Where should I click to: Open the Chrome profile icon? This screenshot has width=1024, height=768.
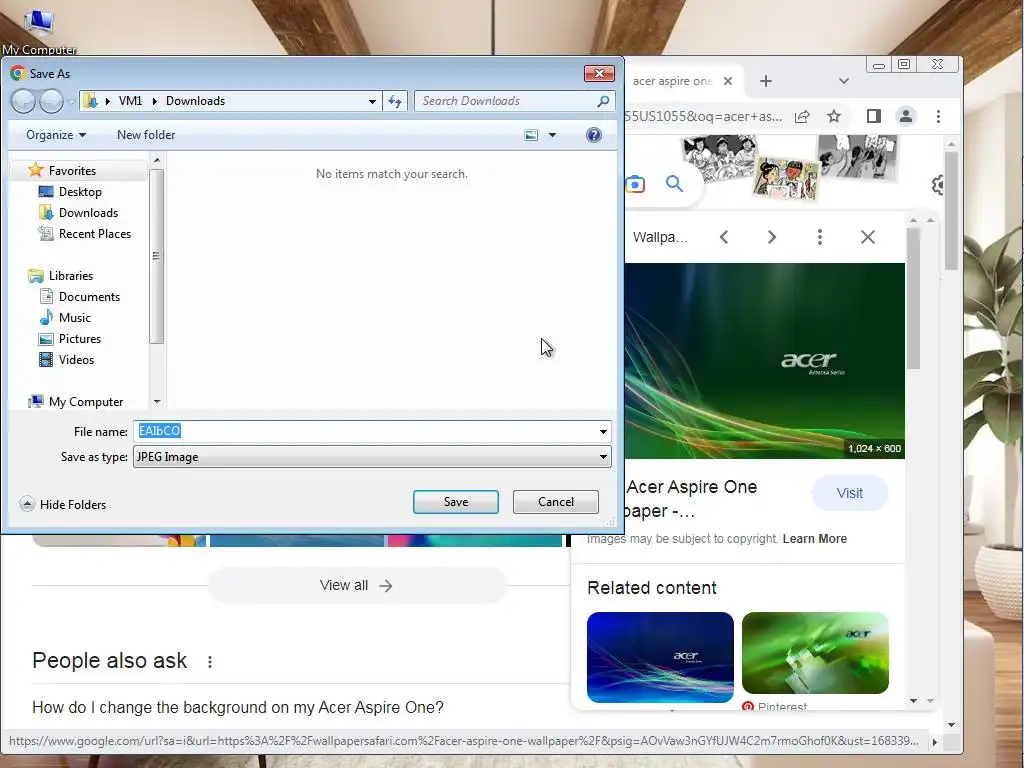906,116
